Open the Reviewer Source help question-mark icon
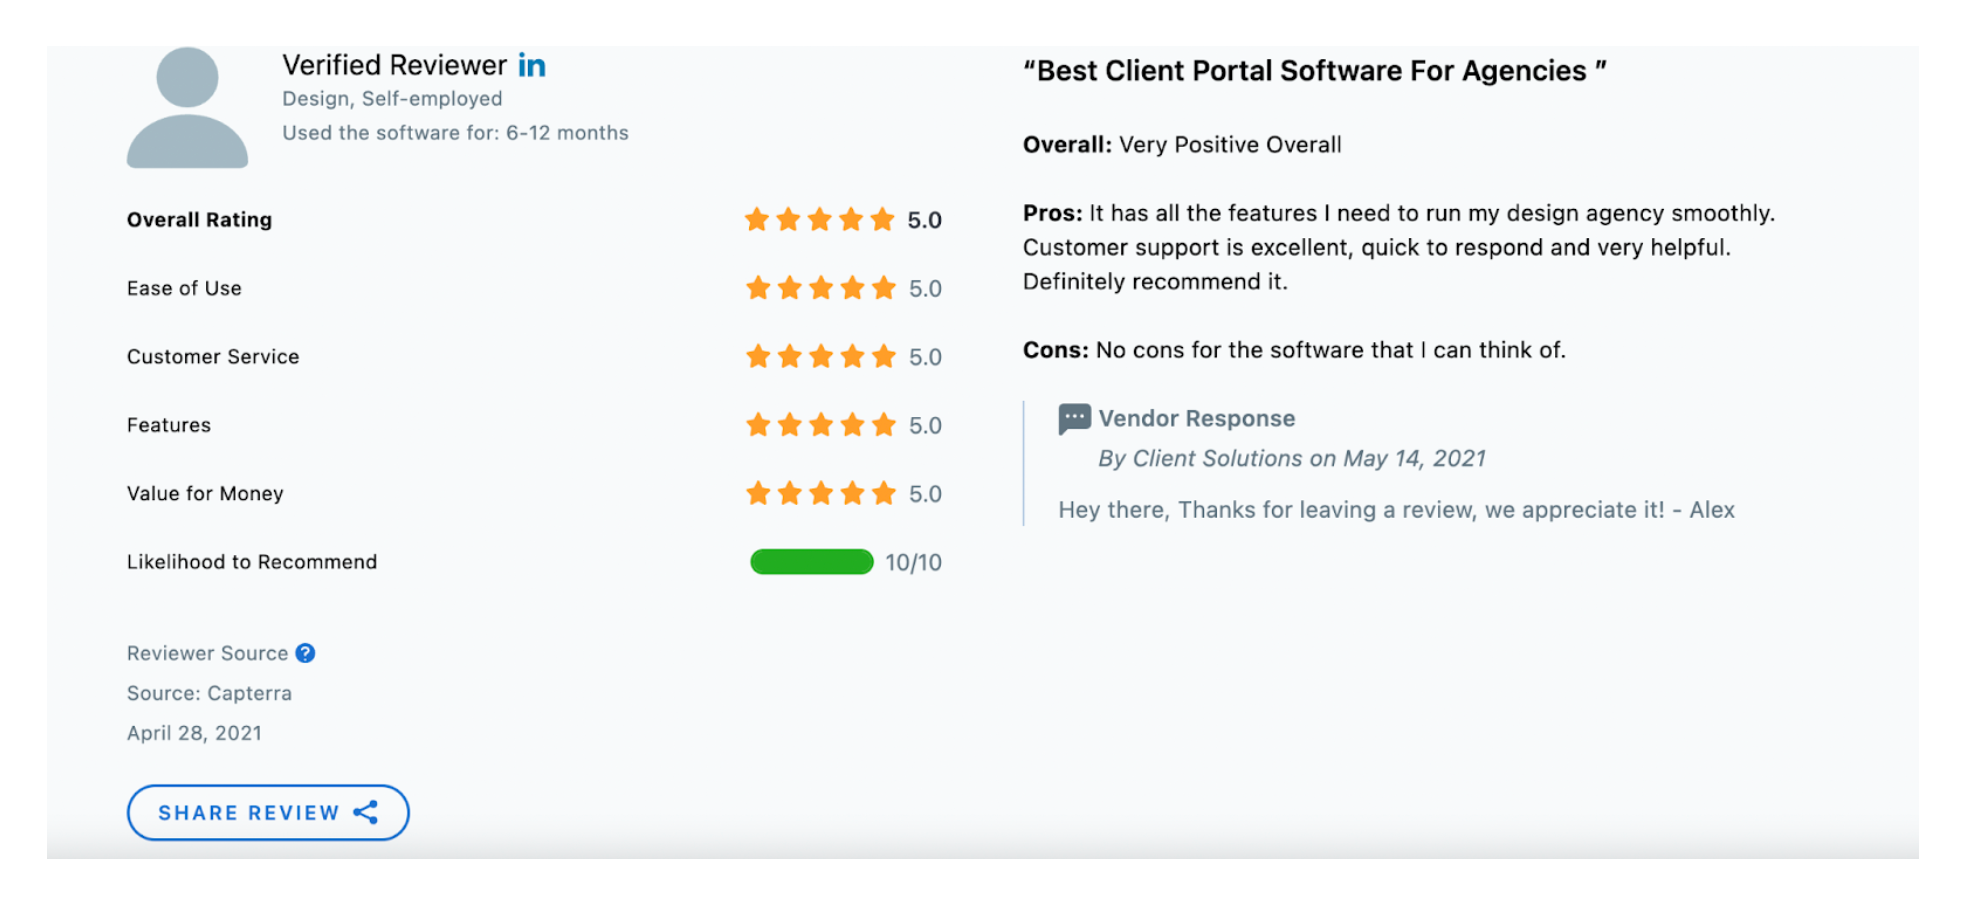The height and width of the screenshot is (902, 1968). pyautogui.click(x=306, y=653)
